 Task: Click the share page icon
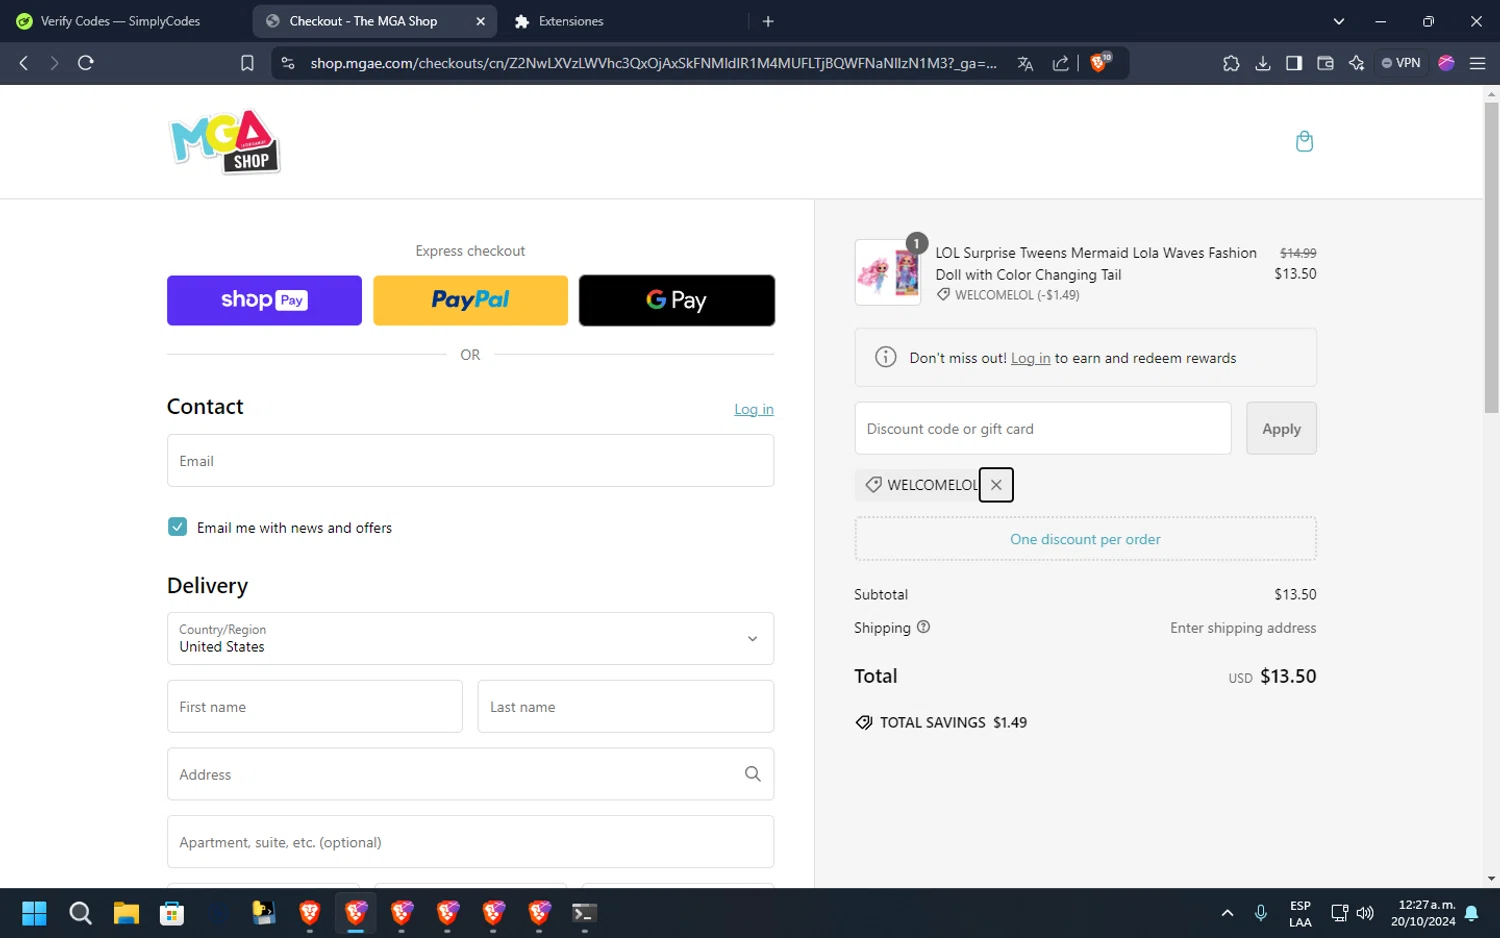(1060, 63)
